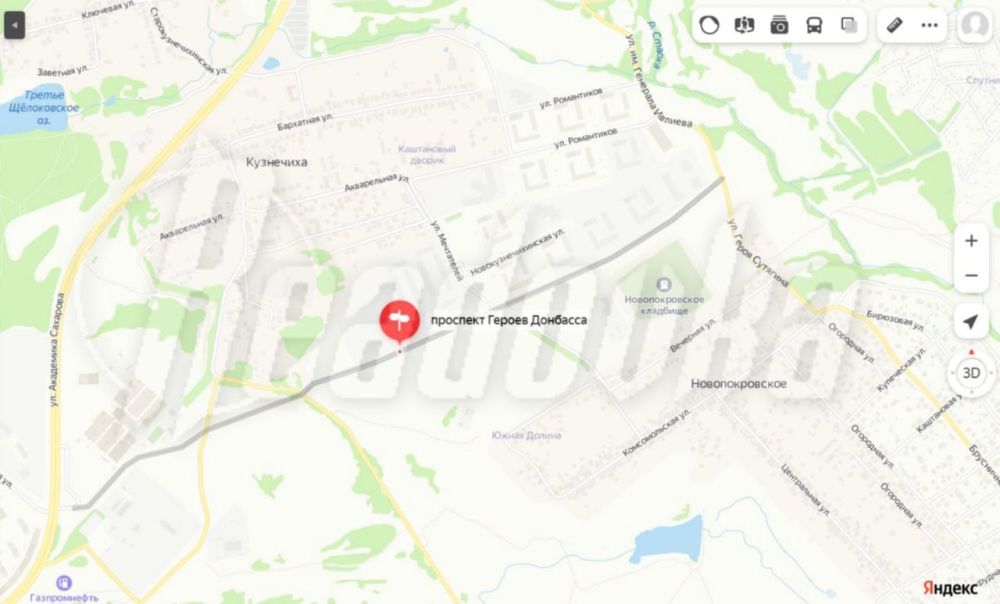The height and width of the screenshot is (604, 1000).
Task: Click Новопокровское кладбище cemetery icon
Action: (x=664, y=284)
